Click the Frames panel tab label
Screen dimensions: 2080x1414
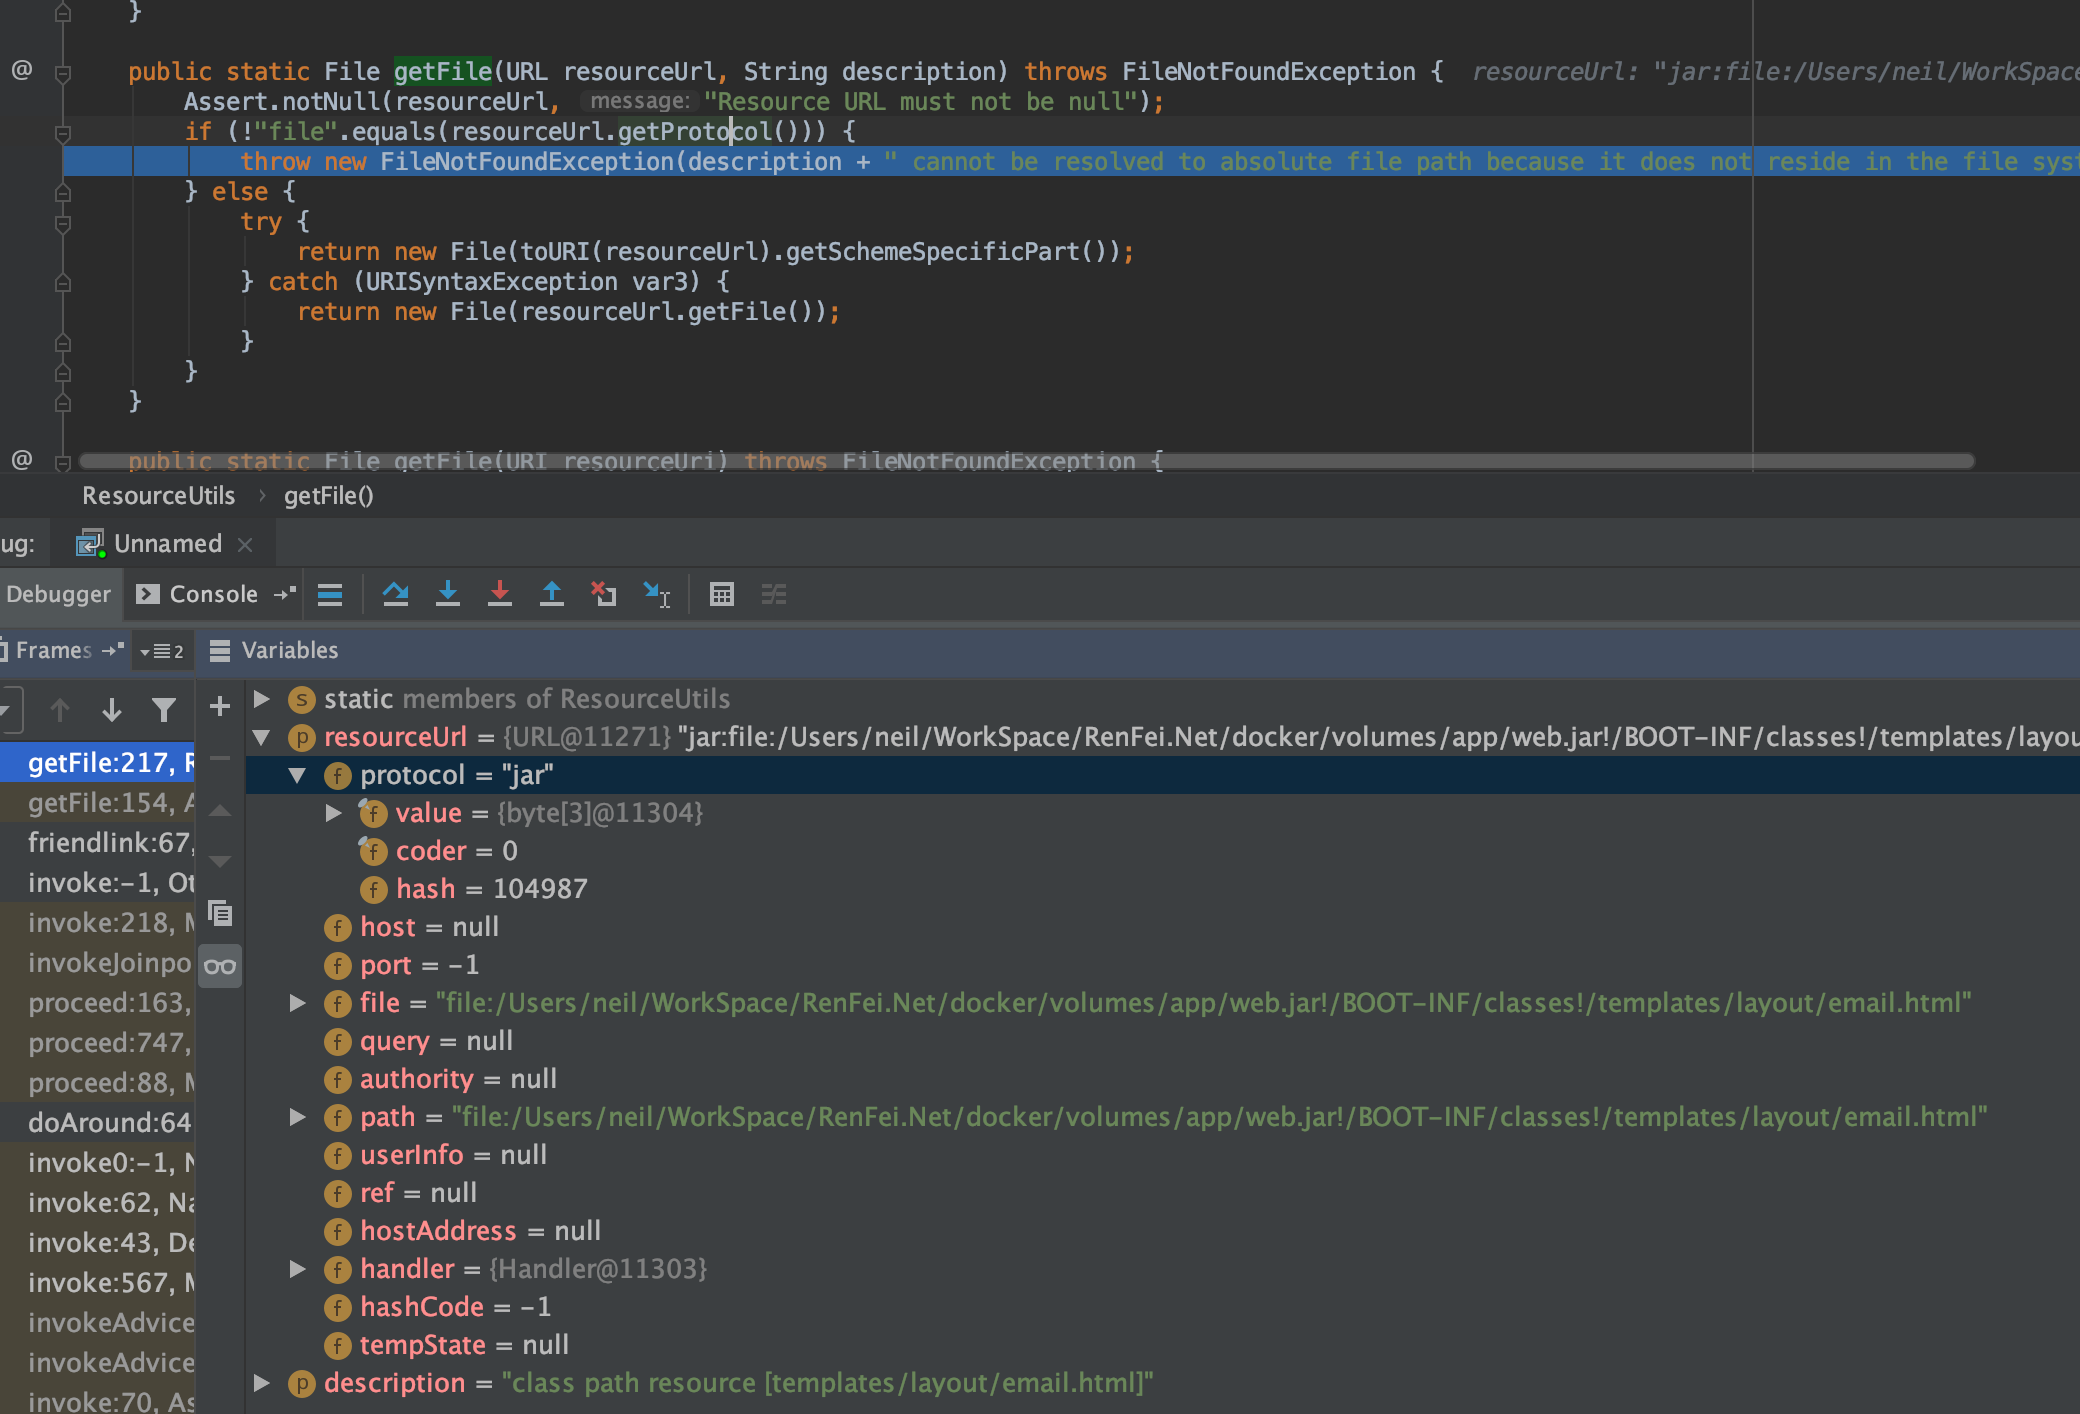coord(53,650)
